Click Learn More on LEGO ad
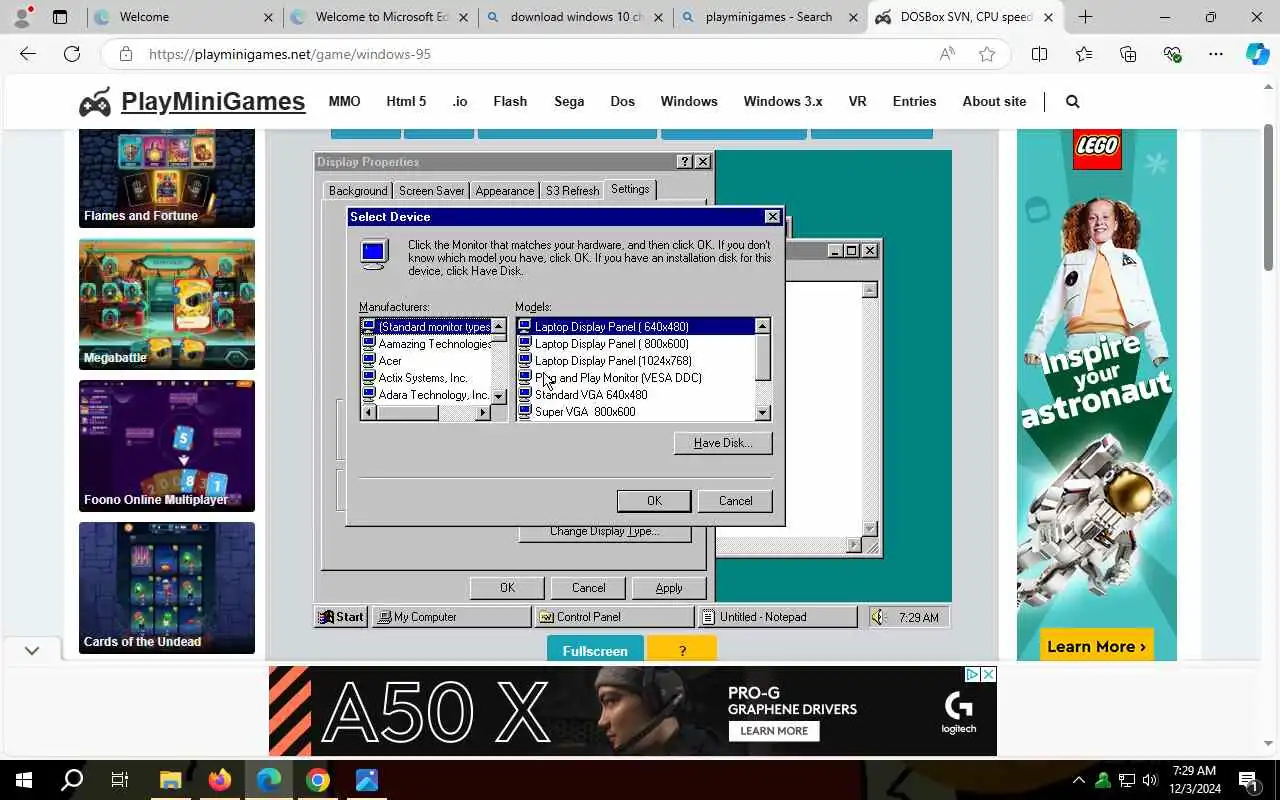 click(x=1096, y=646)
